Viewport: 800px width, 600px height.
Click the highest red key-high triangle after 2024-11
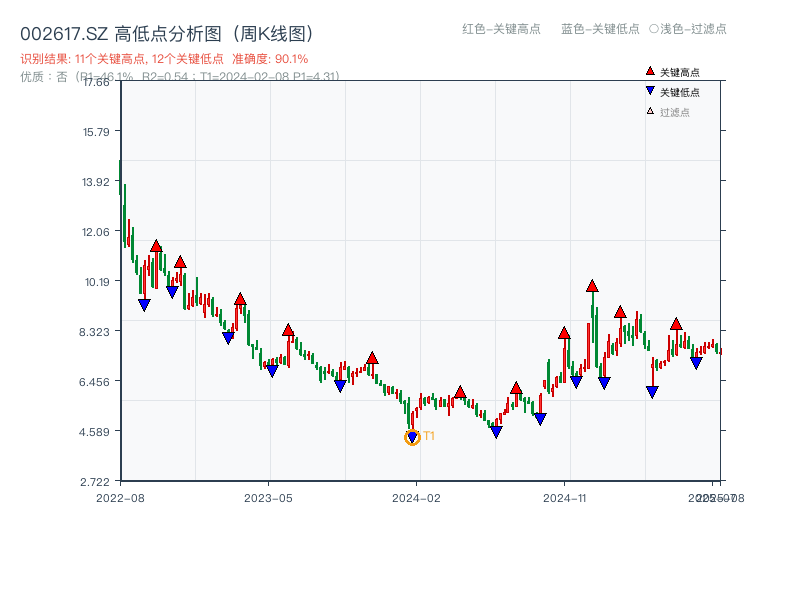592,286
